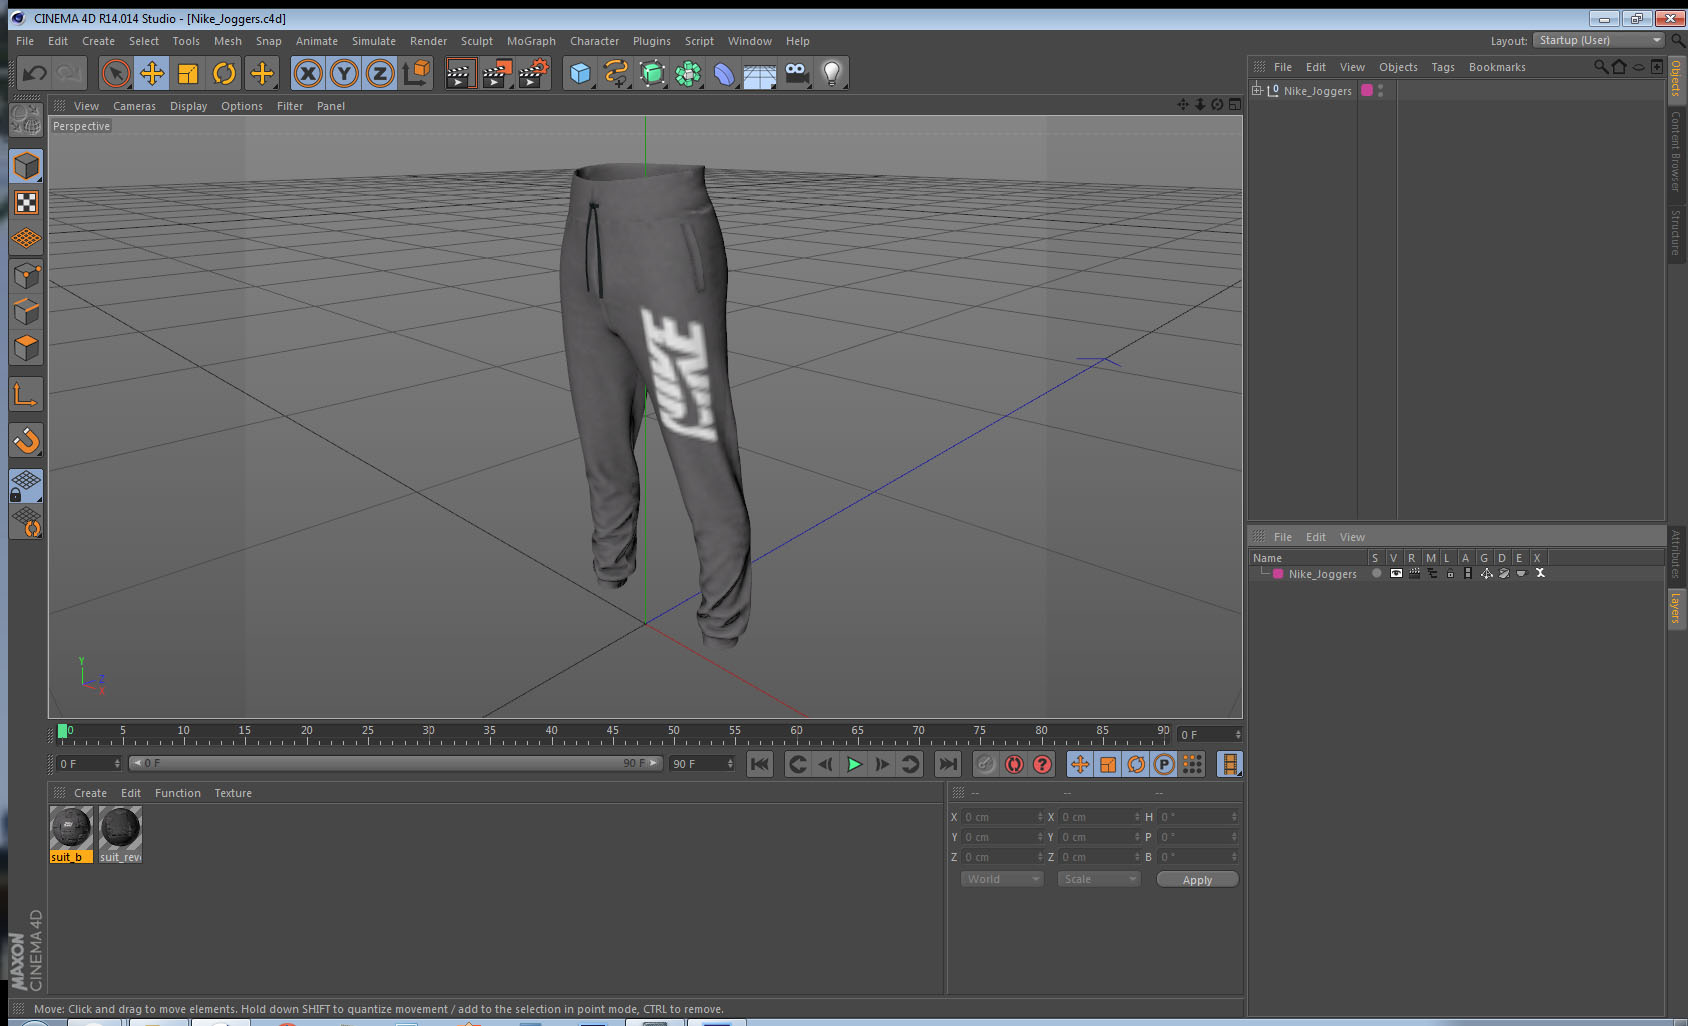Toggle Nike_Joggers layer view visibility
The height and width of the screenshot is (1026, 1688).
(x=1396, y=574)
